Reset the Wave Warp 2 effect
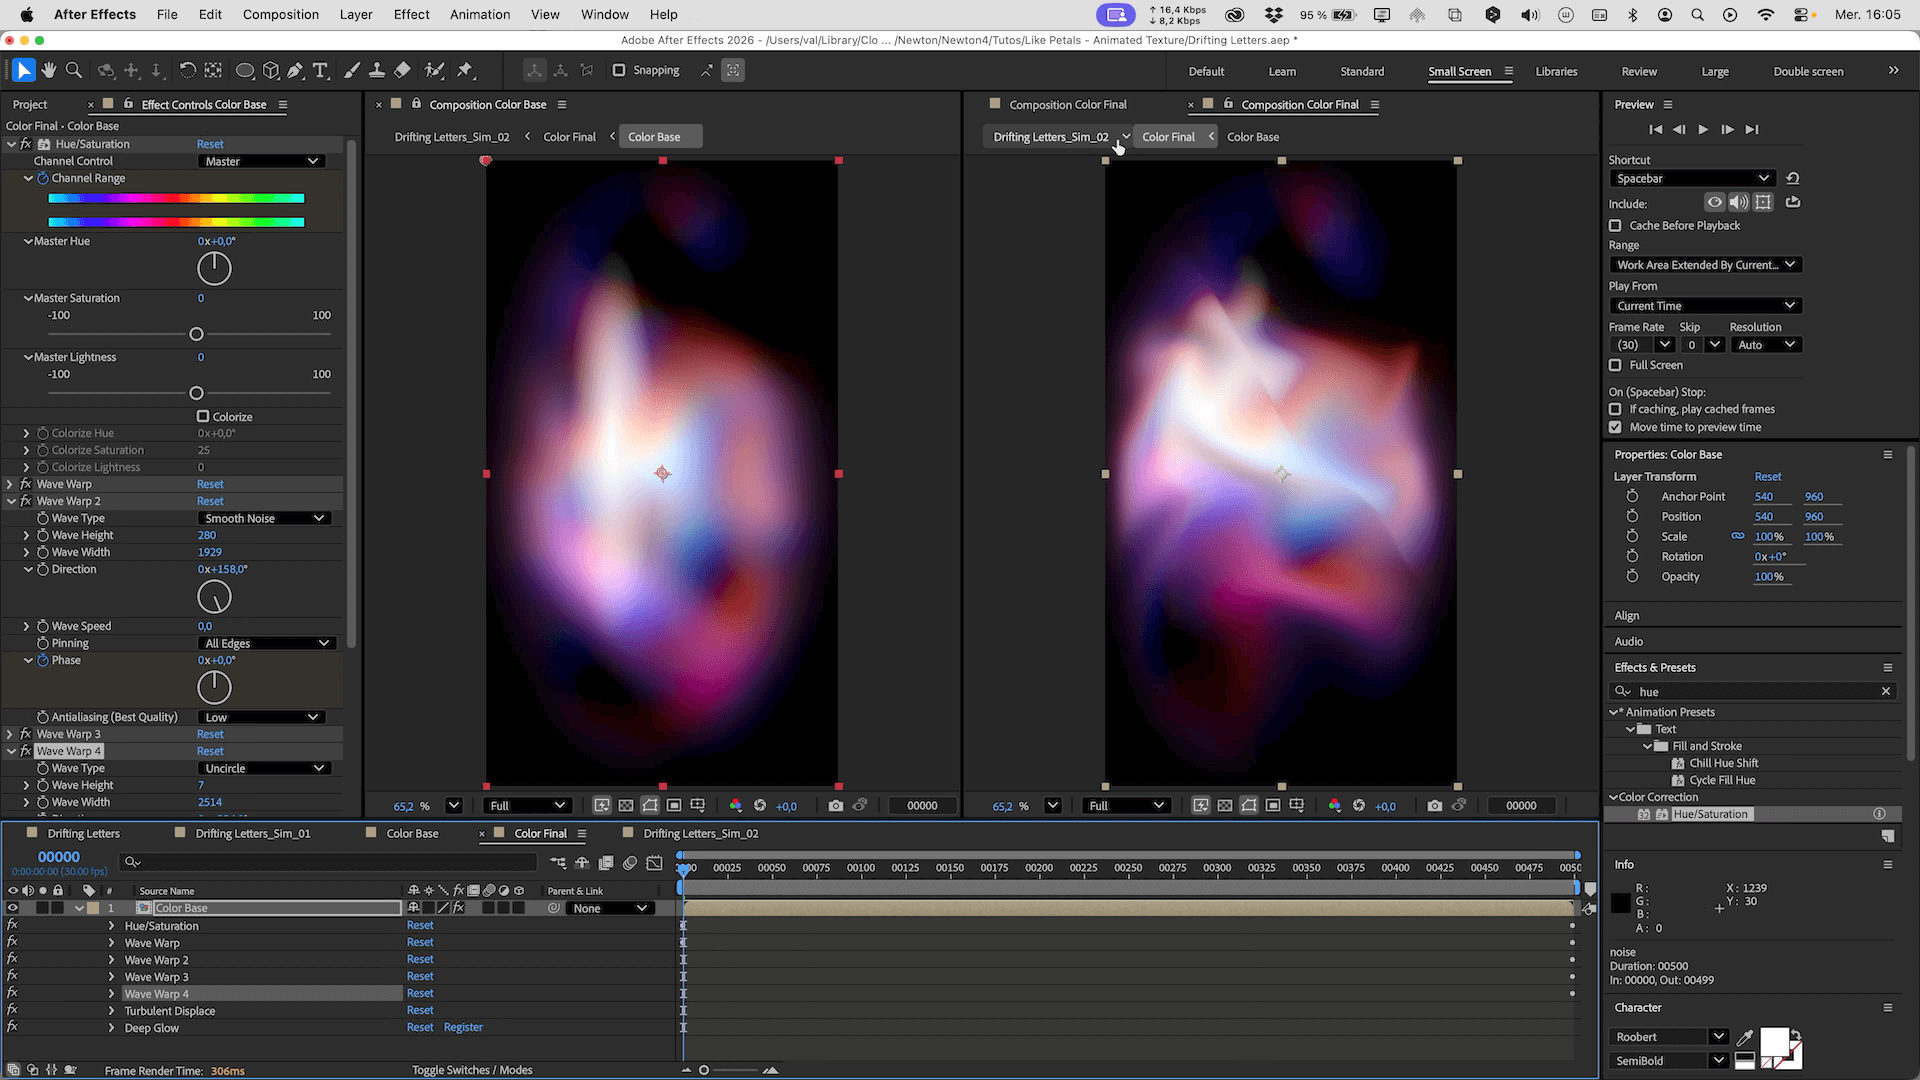This screenshot has width=1920, height=1080. pyautogui.click(x=210, y=501)
